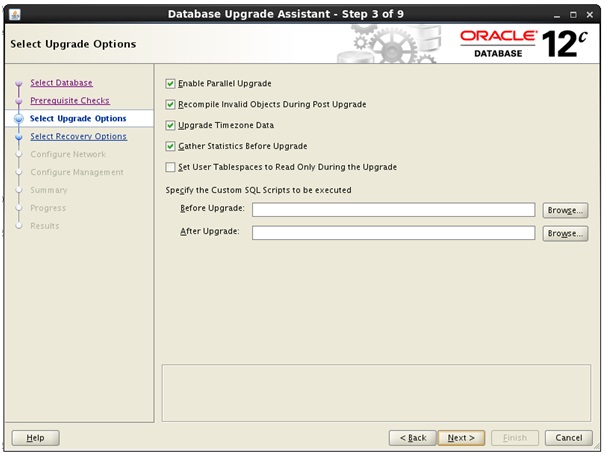This screenshot has height=456, width=606.
Task: Click the window menu icon in title bar
Action: pos(12,14)
